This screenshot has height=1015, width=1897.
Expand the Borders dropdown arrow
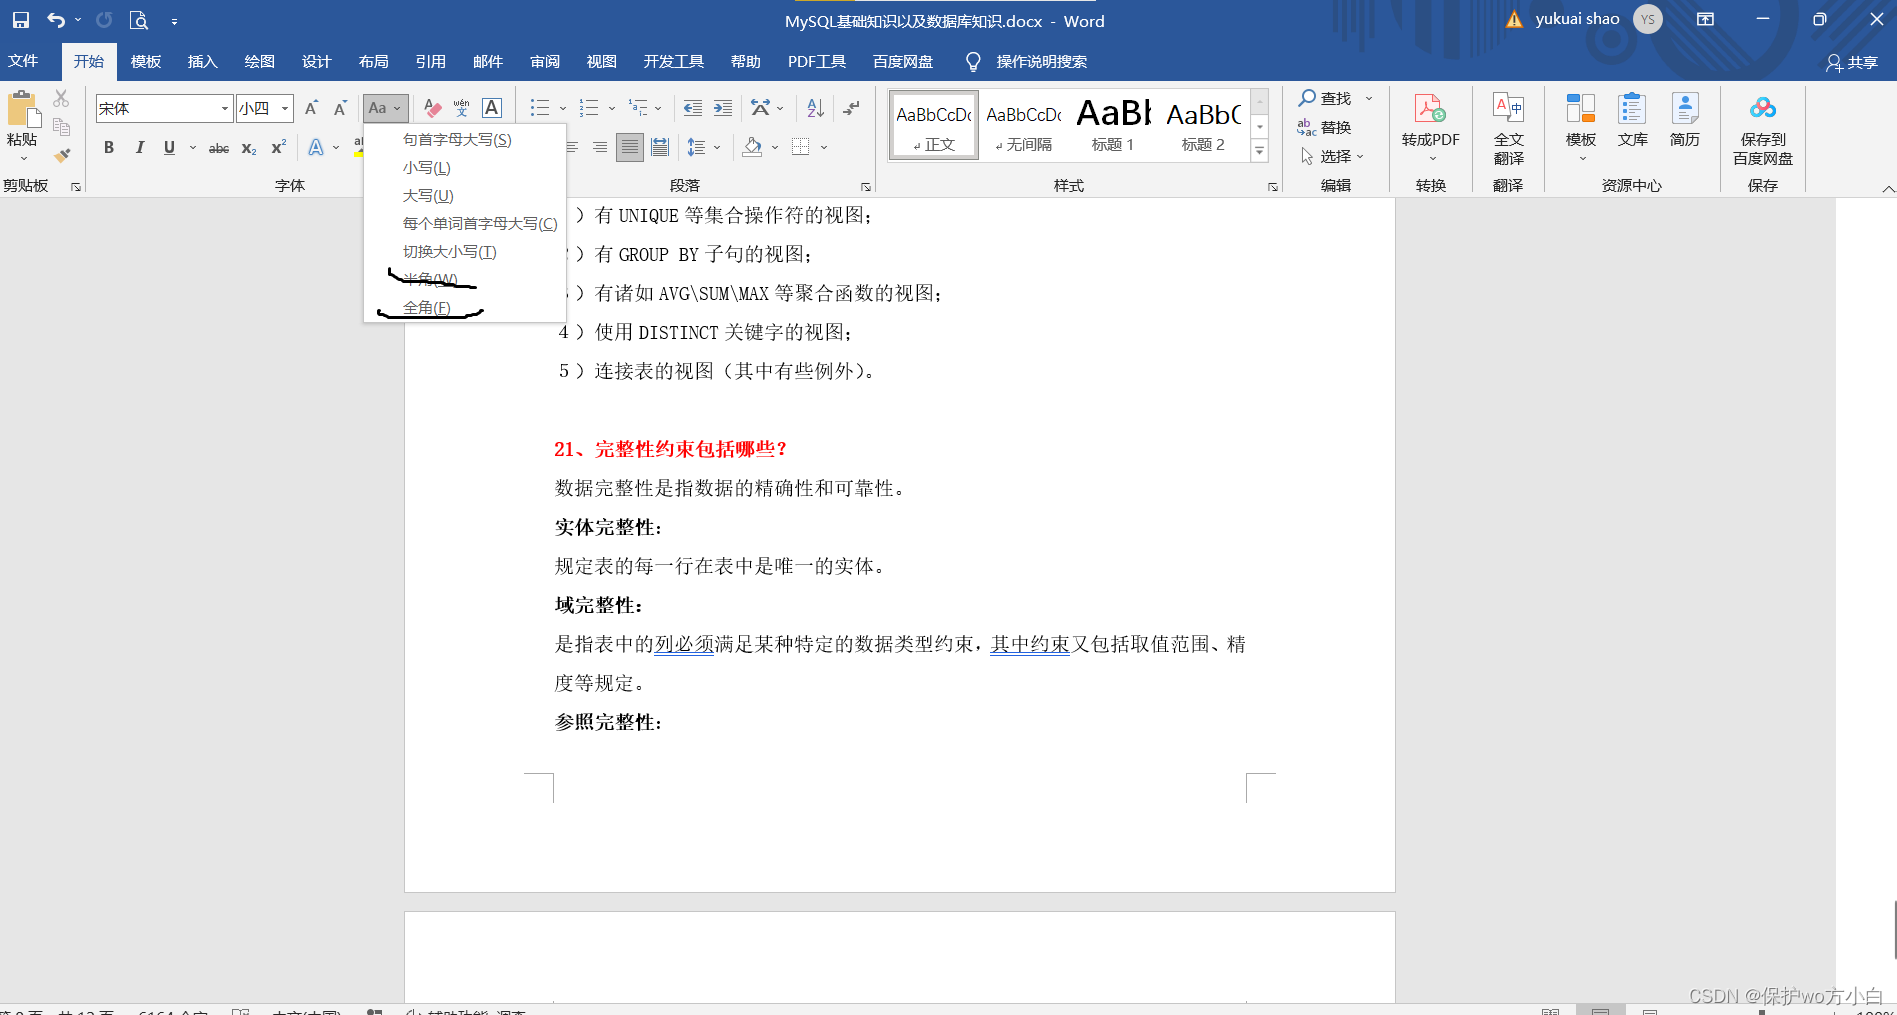tap(824, 148)
